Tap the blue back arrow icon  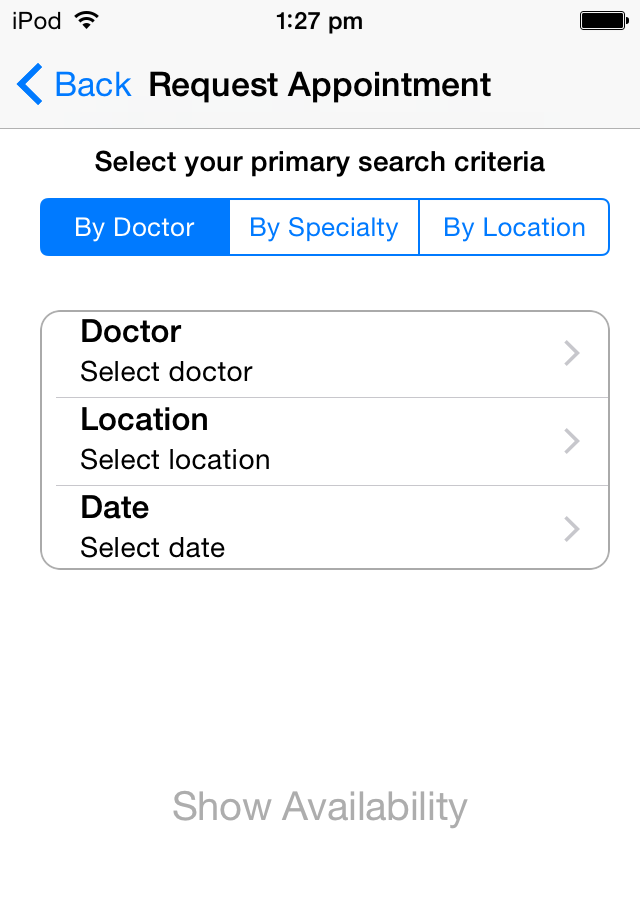click(30, 85)
